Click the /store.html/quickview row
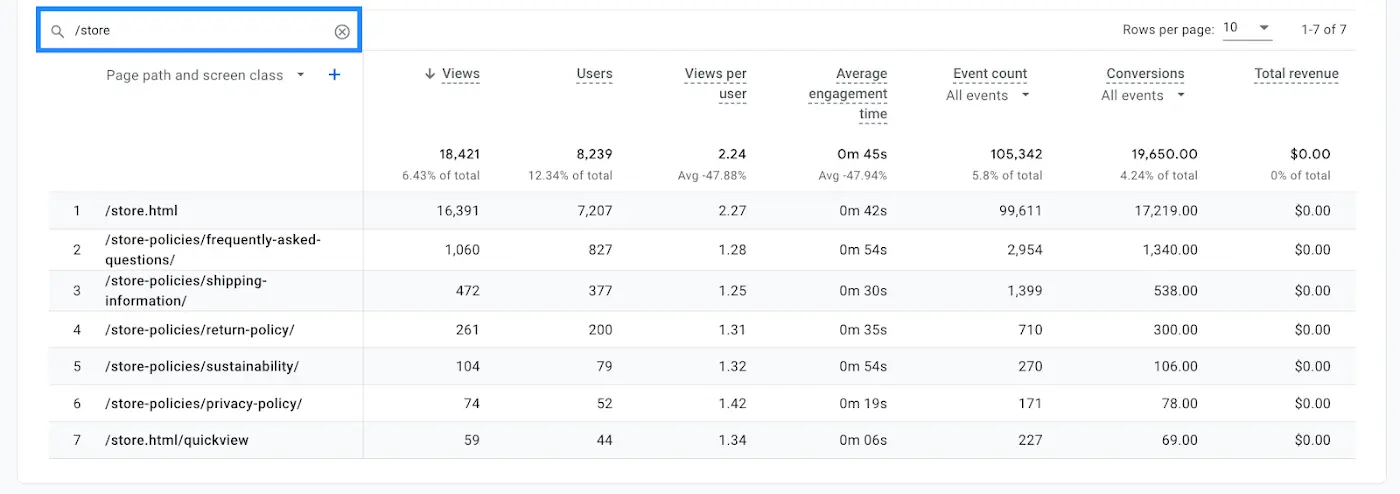1400x494 pixels. click(176, 440)
